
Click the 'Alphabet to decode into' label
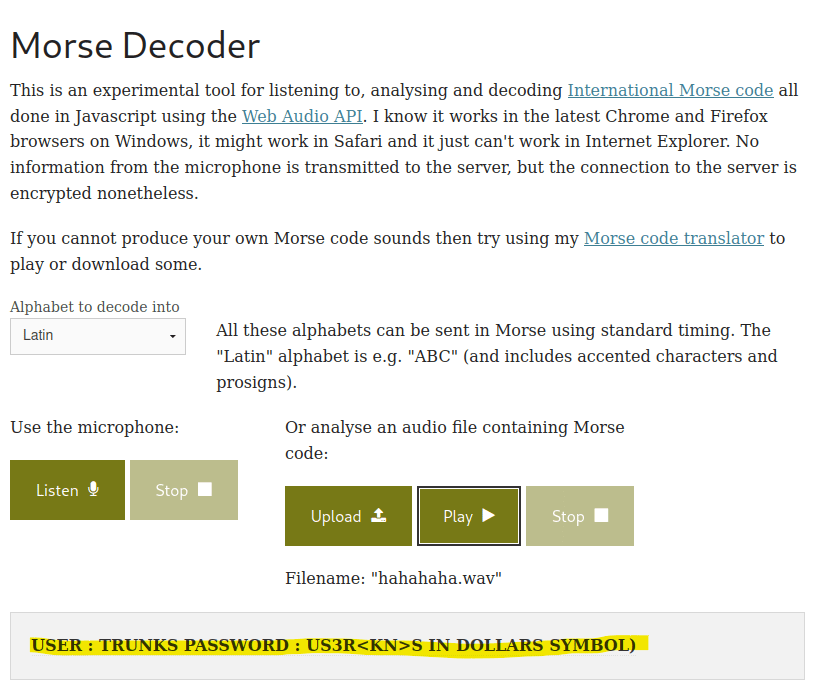tap(95, 307)
